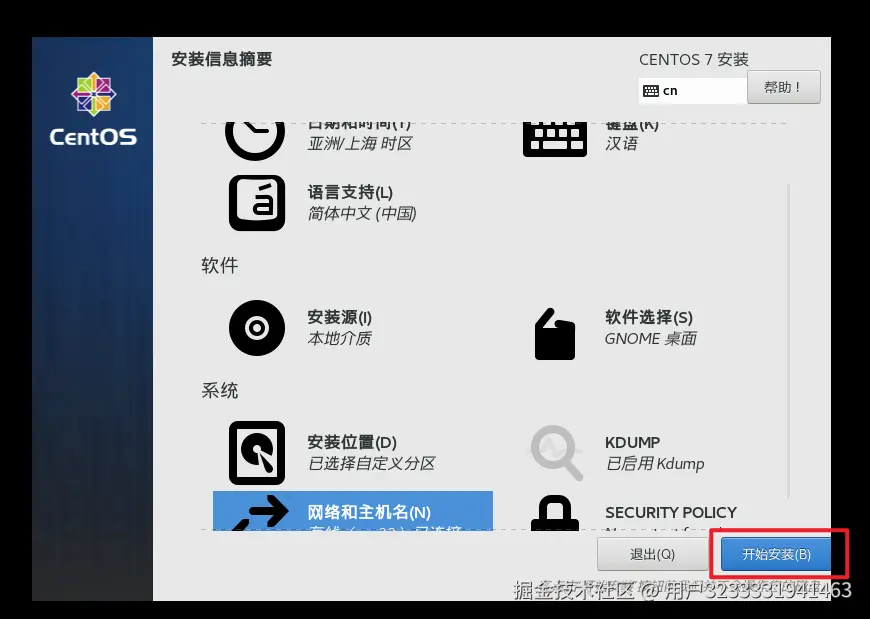Open installation destination hard disk icon
Screen dimensions: 870x619
257,453
